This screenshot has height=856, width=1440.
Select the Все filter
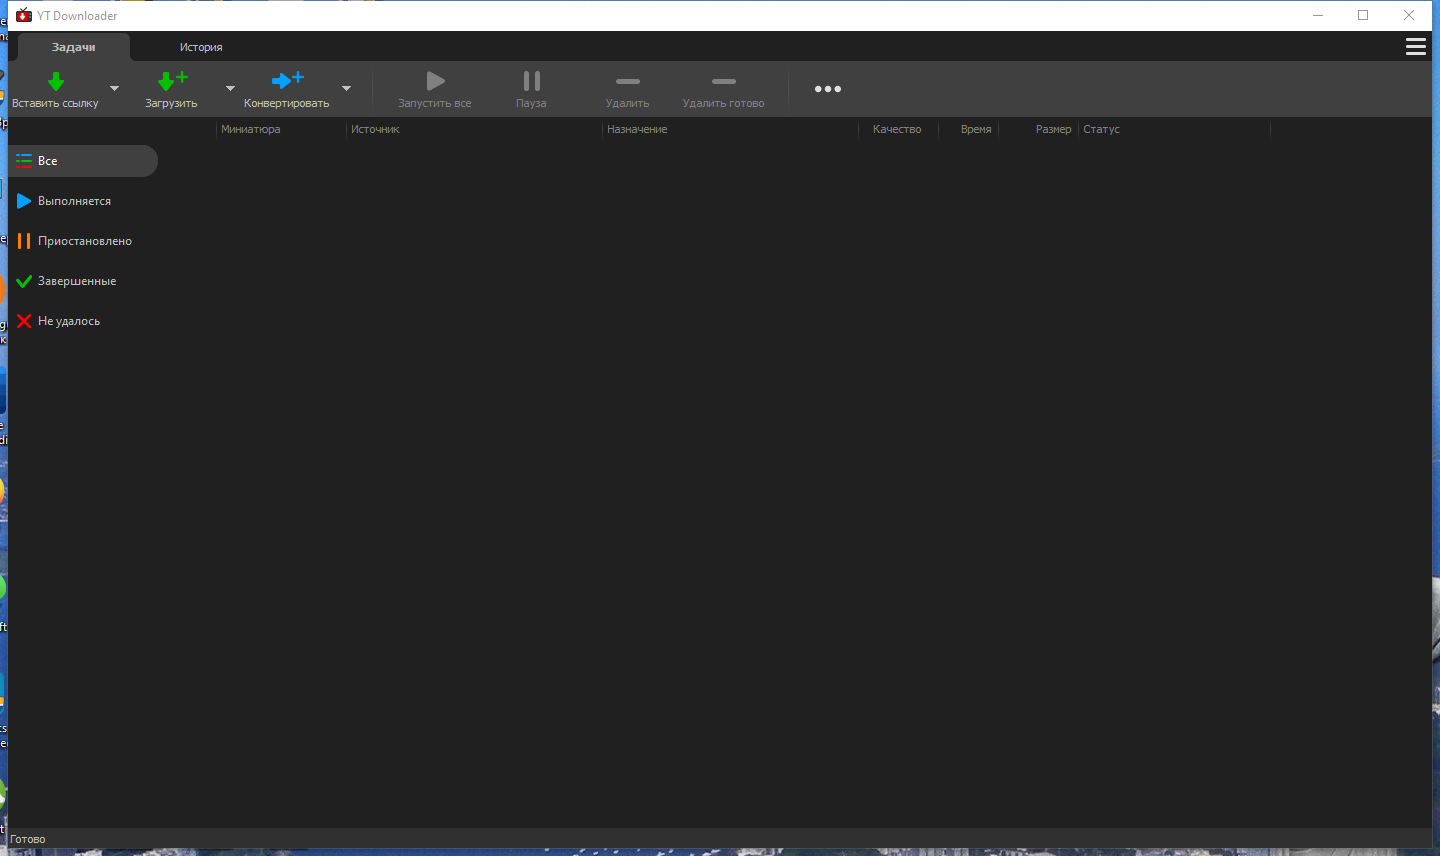coord(83,161)
